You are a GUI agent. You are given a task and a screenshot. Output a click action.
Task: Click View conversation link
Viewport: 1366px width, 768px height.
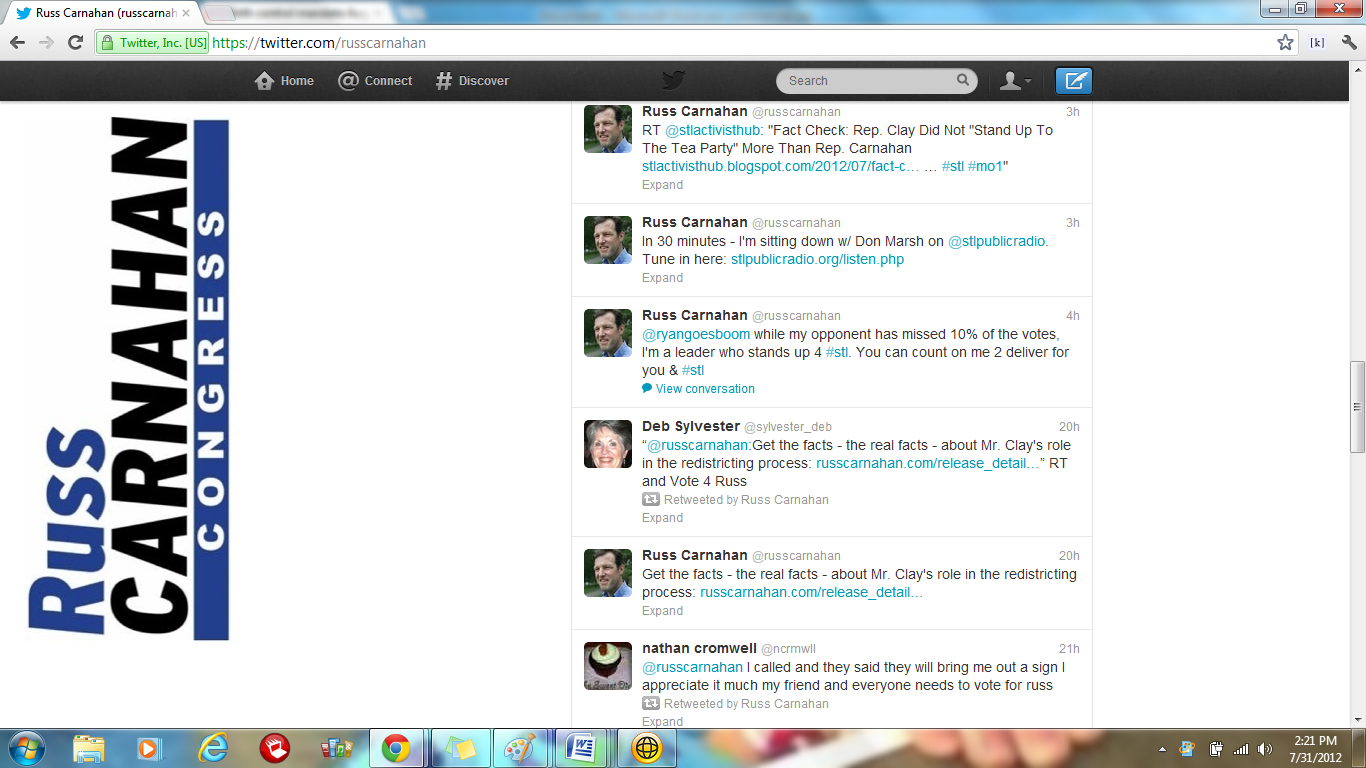point(705,389)
